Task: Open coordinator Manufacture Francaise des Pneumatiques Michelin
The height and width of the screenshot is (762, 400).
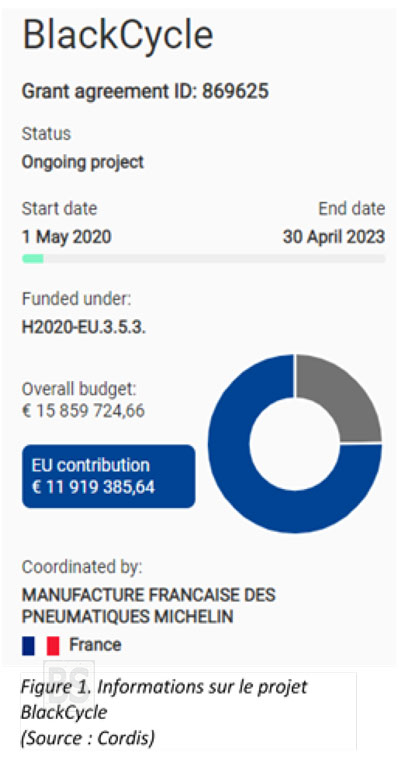Action: [148, 606]
